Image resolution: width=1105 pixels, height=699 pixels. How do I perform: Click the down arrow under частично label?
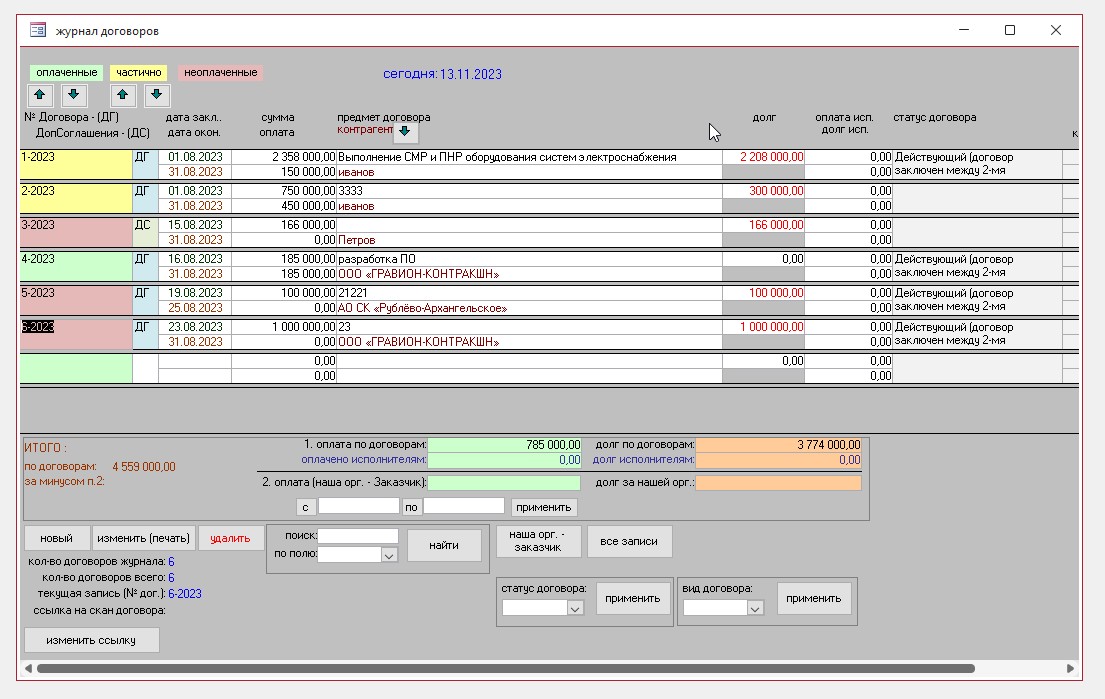coord(157,96)
